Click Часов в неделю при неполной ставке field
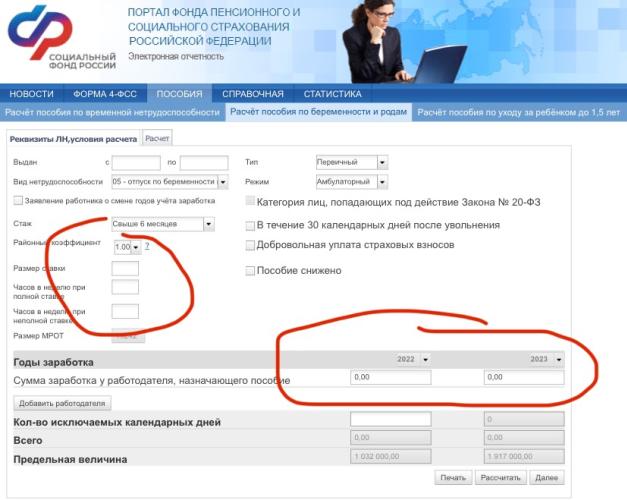The width and height of the screenshot is (627, 500). 125,311
